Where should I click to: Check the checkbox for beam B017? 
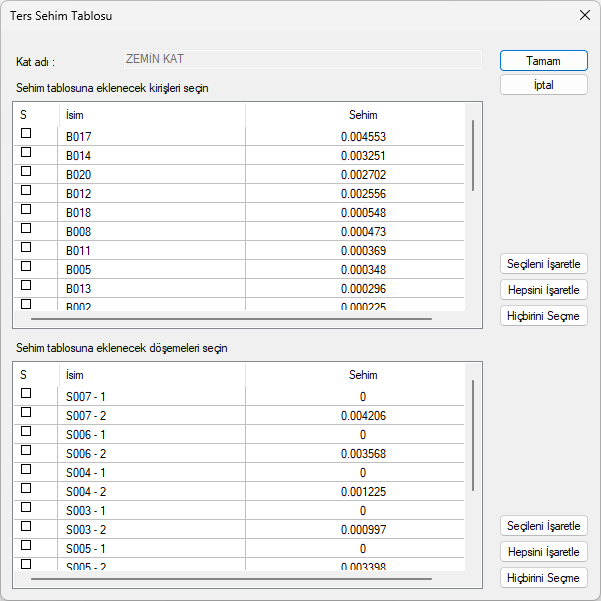pyautogui.click(x=26, y=134)
